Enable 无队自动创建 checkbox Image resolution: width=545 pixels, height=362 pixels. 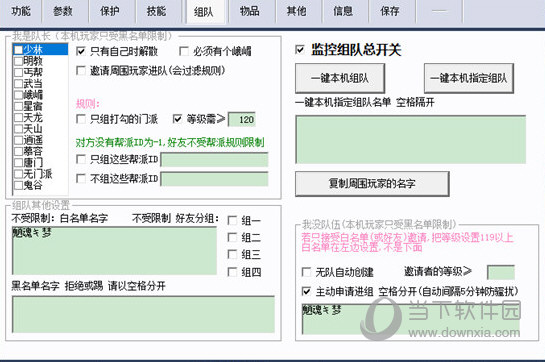[x=307, y=272]
